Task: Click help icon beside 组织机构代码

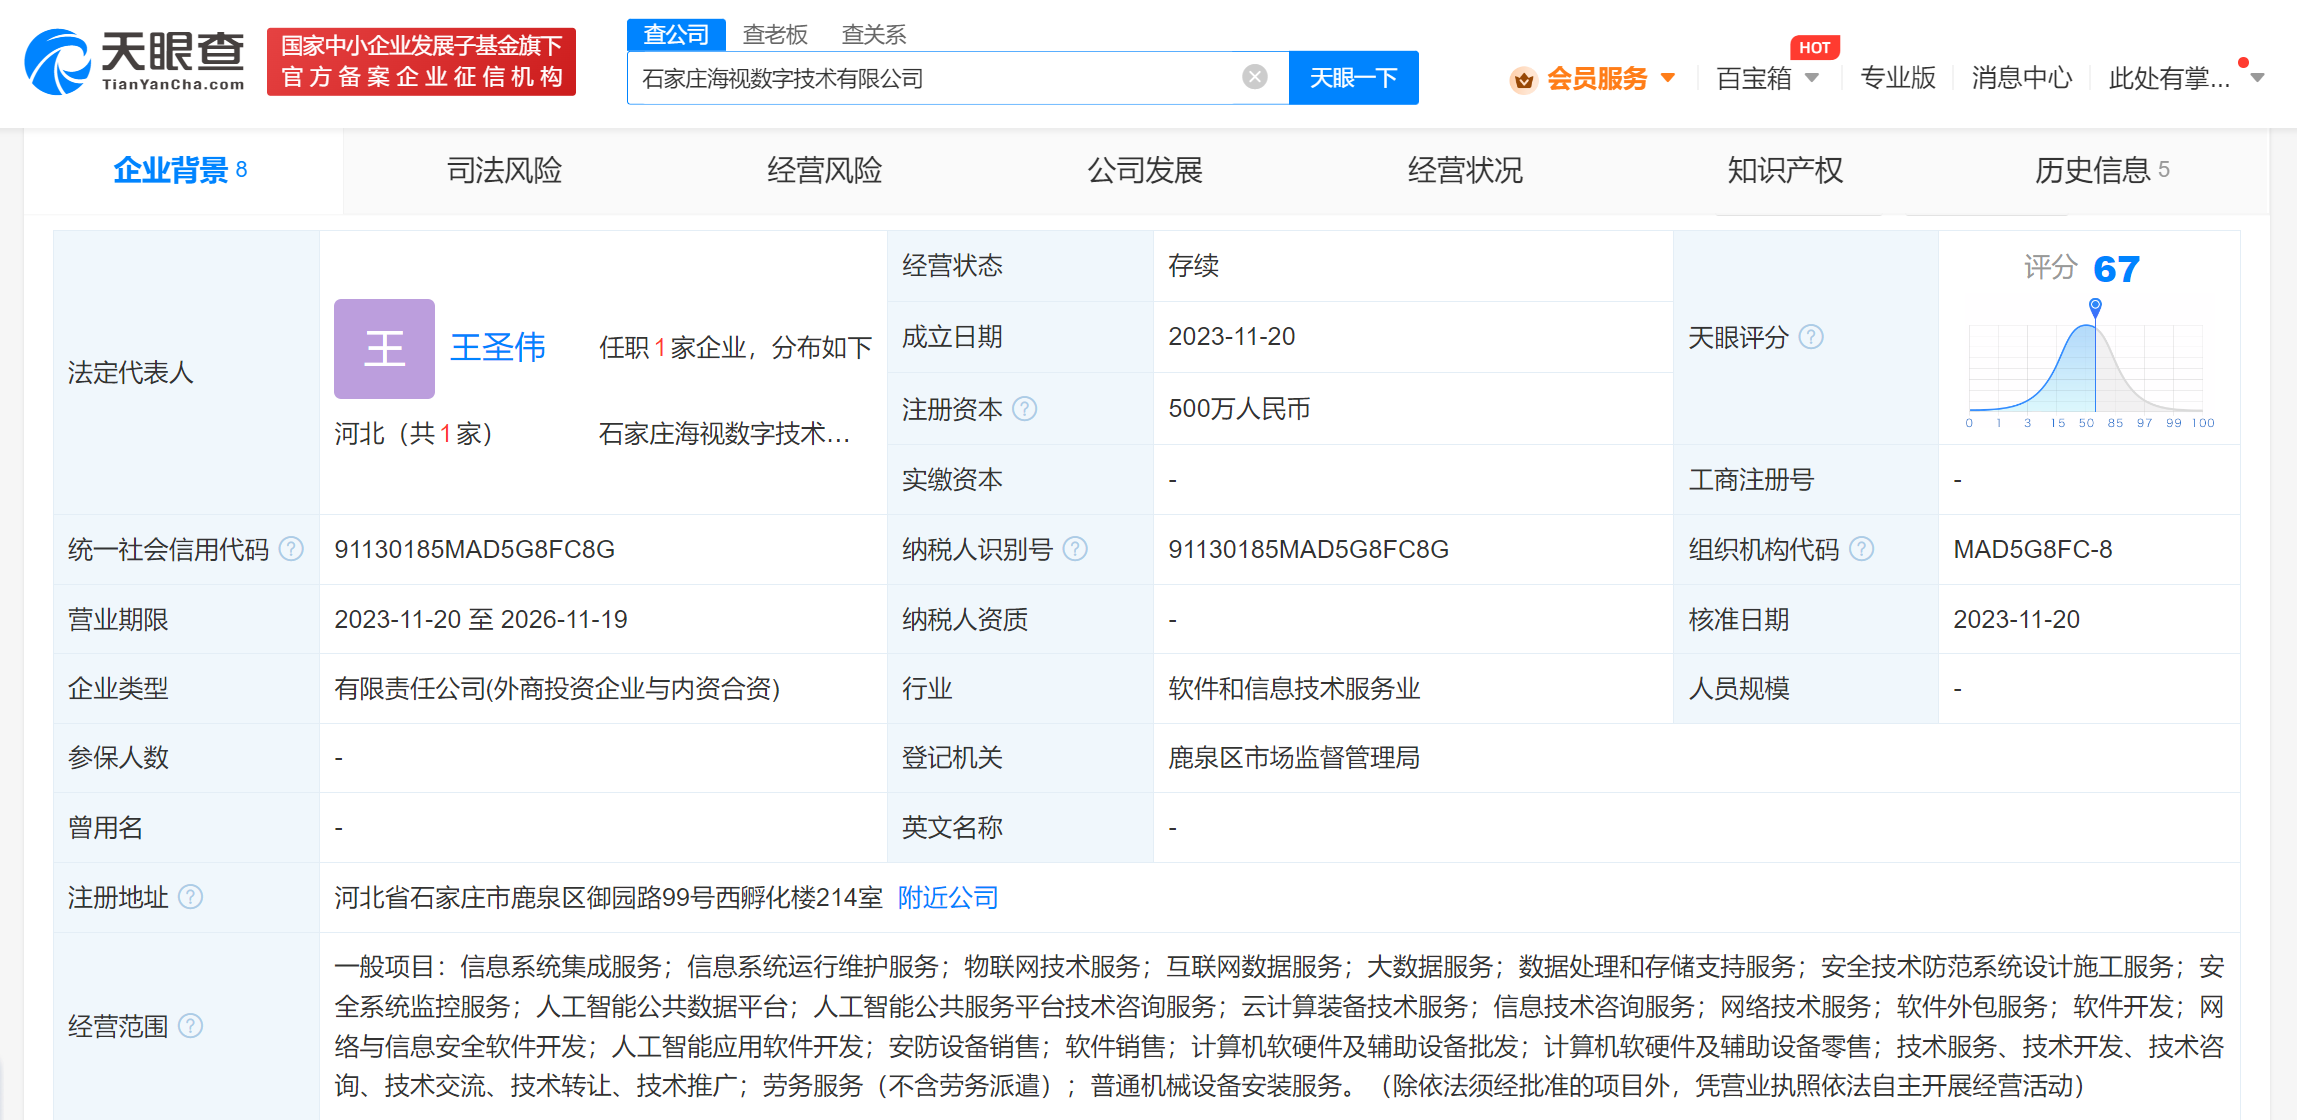Action: (1861, 549)
